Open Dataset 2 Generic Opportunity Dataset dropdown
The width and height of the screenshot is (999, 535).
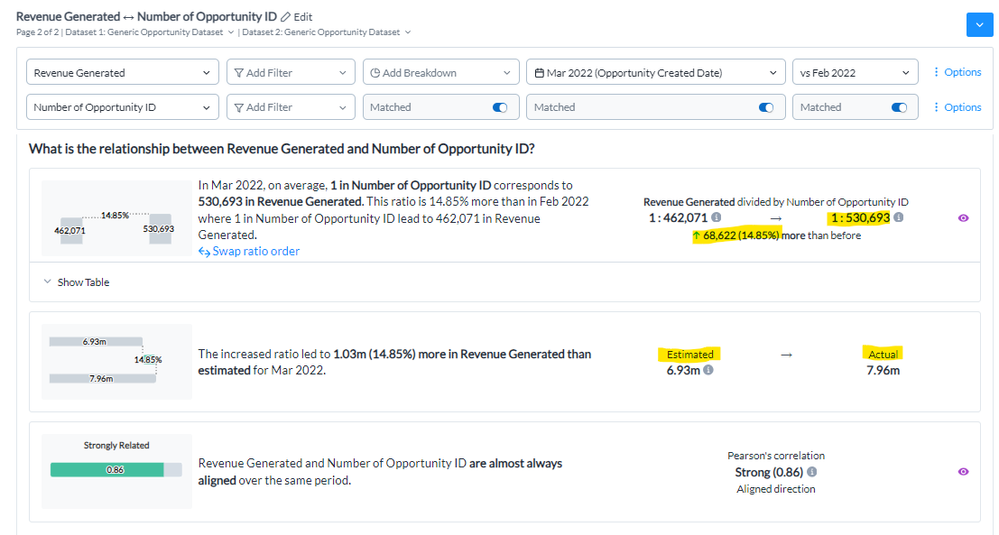[x=327, y=32]
